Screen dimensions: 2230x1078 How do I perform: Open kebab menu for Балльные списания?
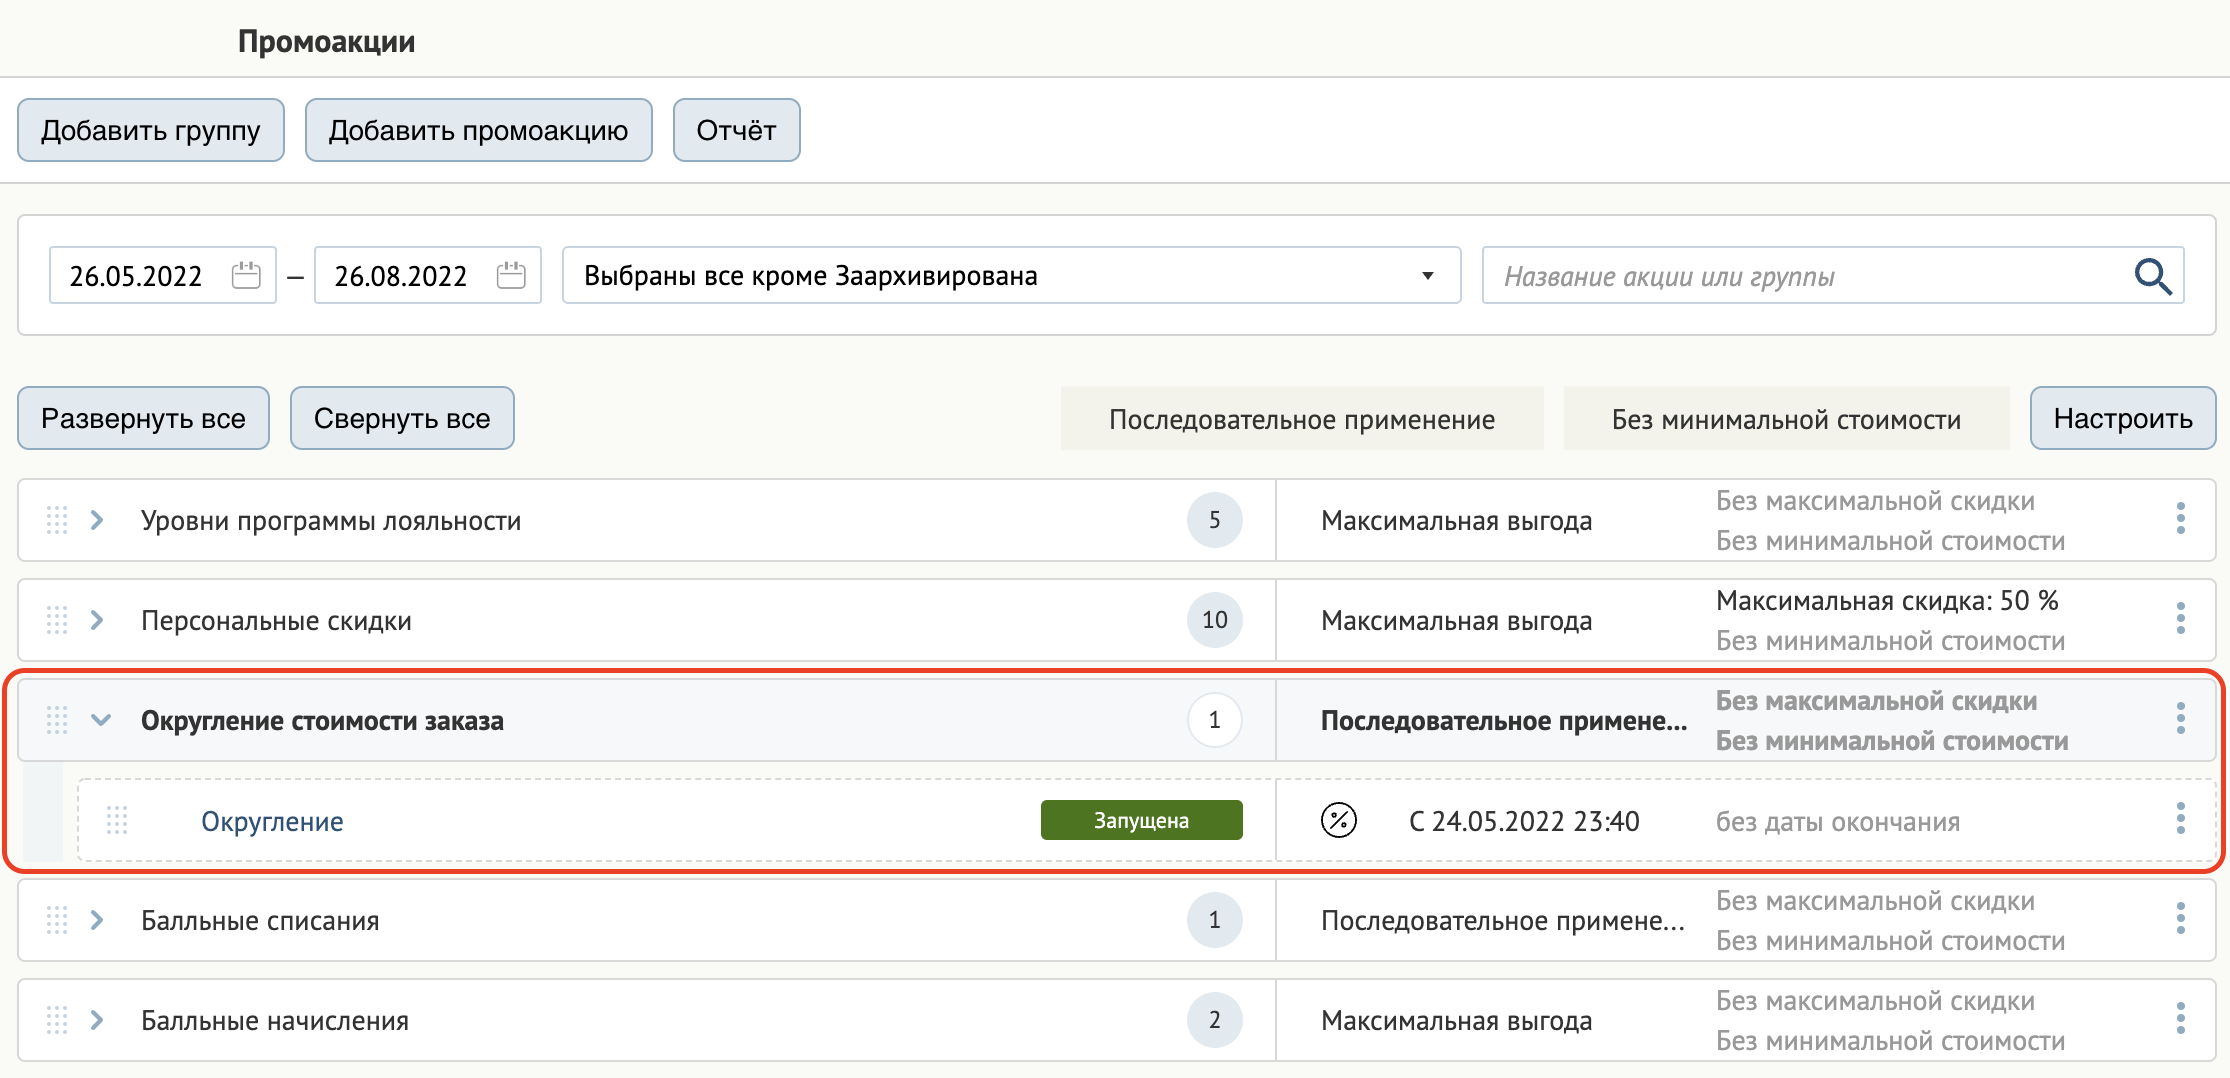(x=2181, y=919)
